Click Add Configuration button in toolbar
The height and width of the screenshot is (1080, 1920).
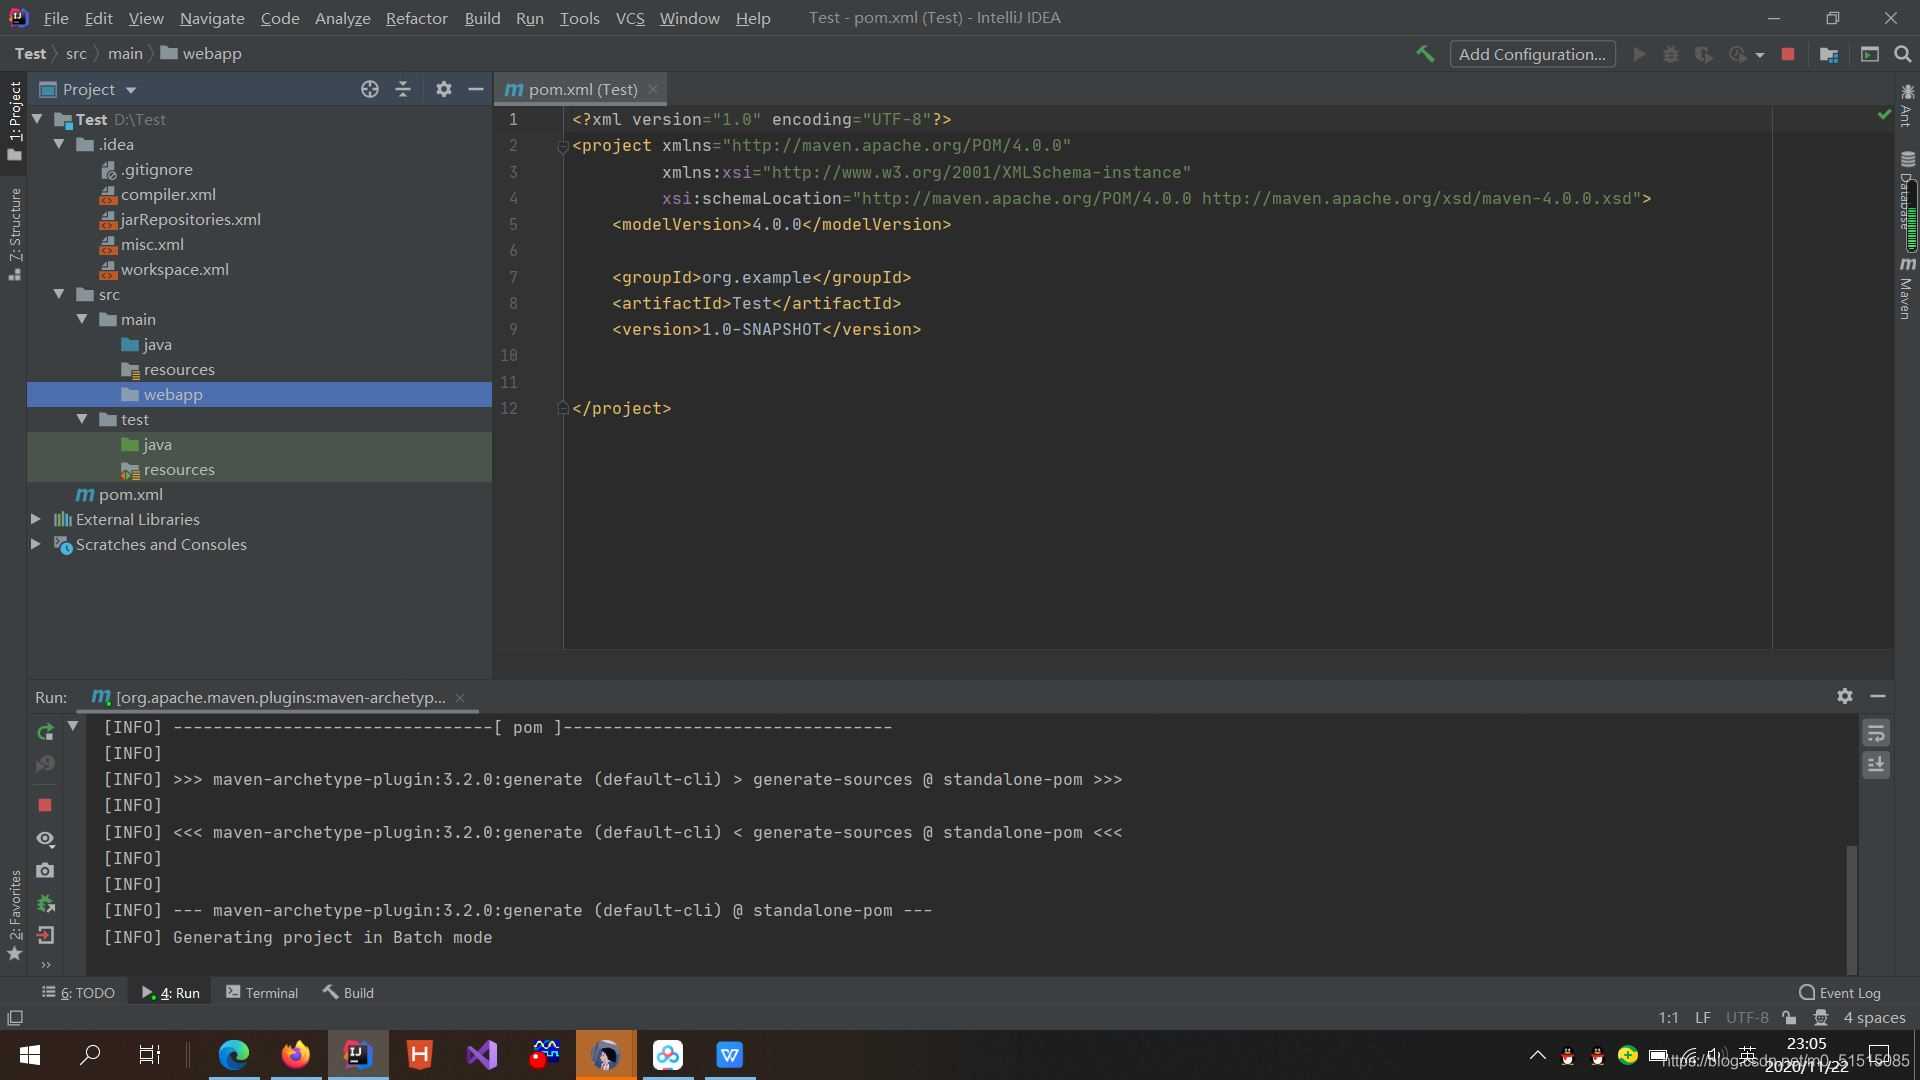[x=1532, y=53]
